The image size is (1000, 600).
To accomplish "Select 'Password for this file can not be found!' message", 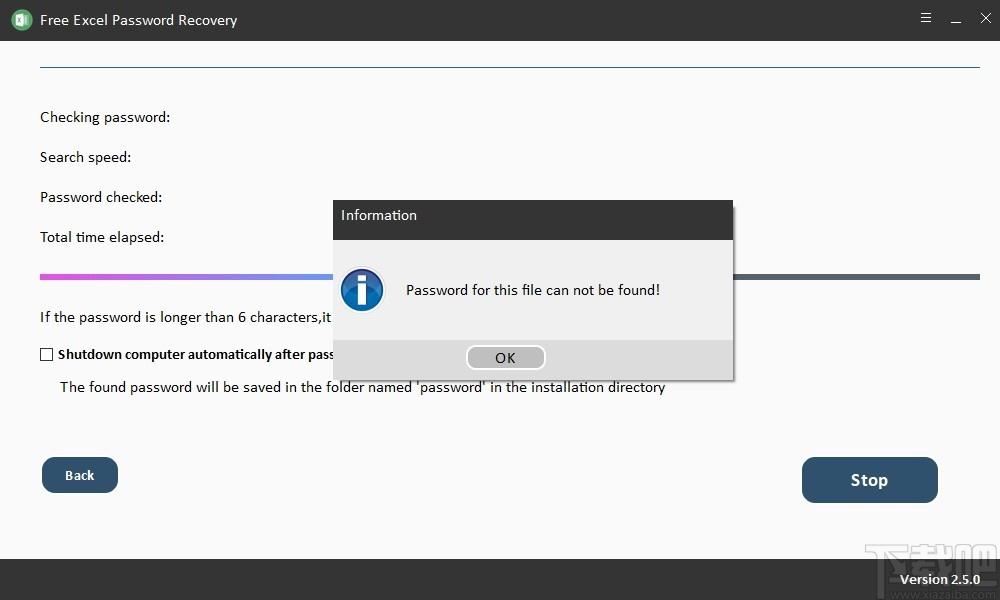I will pyautogui.click(x=533, y=290).
